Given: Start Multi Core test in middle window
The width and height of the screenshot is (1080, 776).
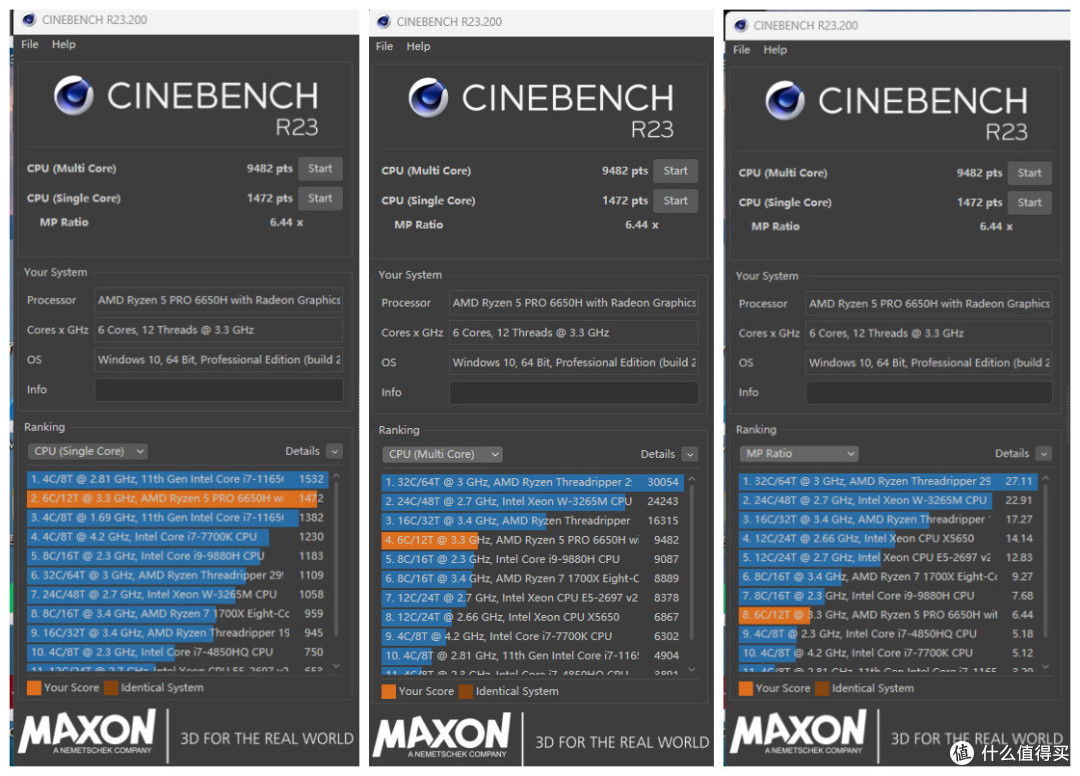Looking at the screenshot, I should click(676, 171).
